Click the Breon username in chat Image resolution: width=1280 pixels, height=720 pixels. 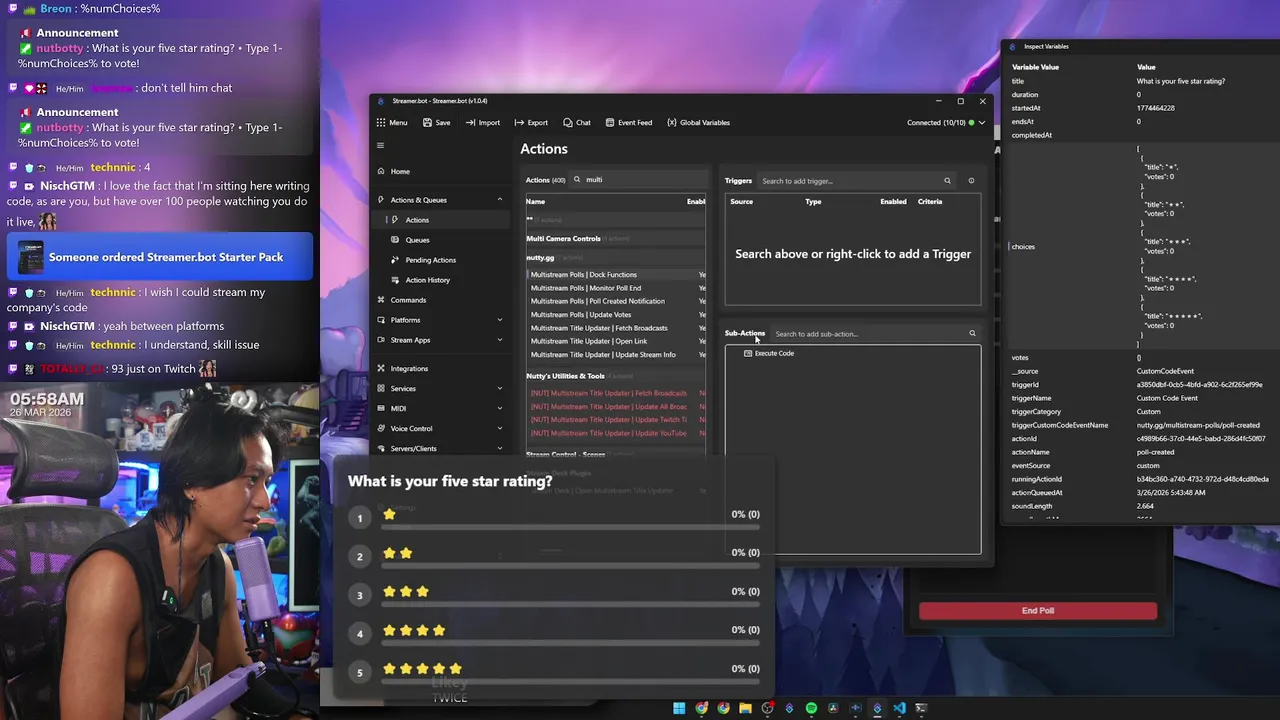[x=55, y=9]
